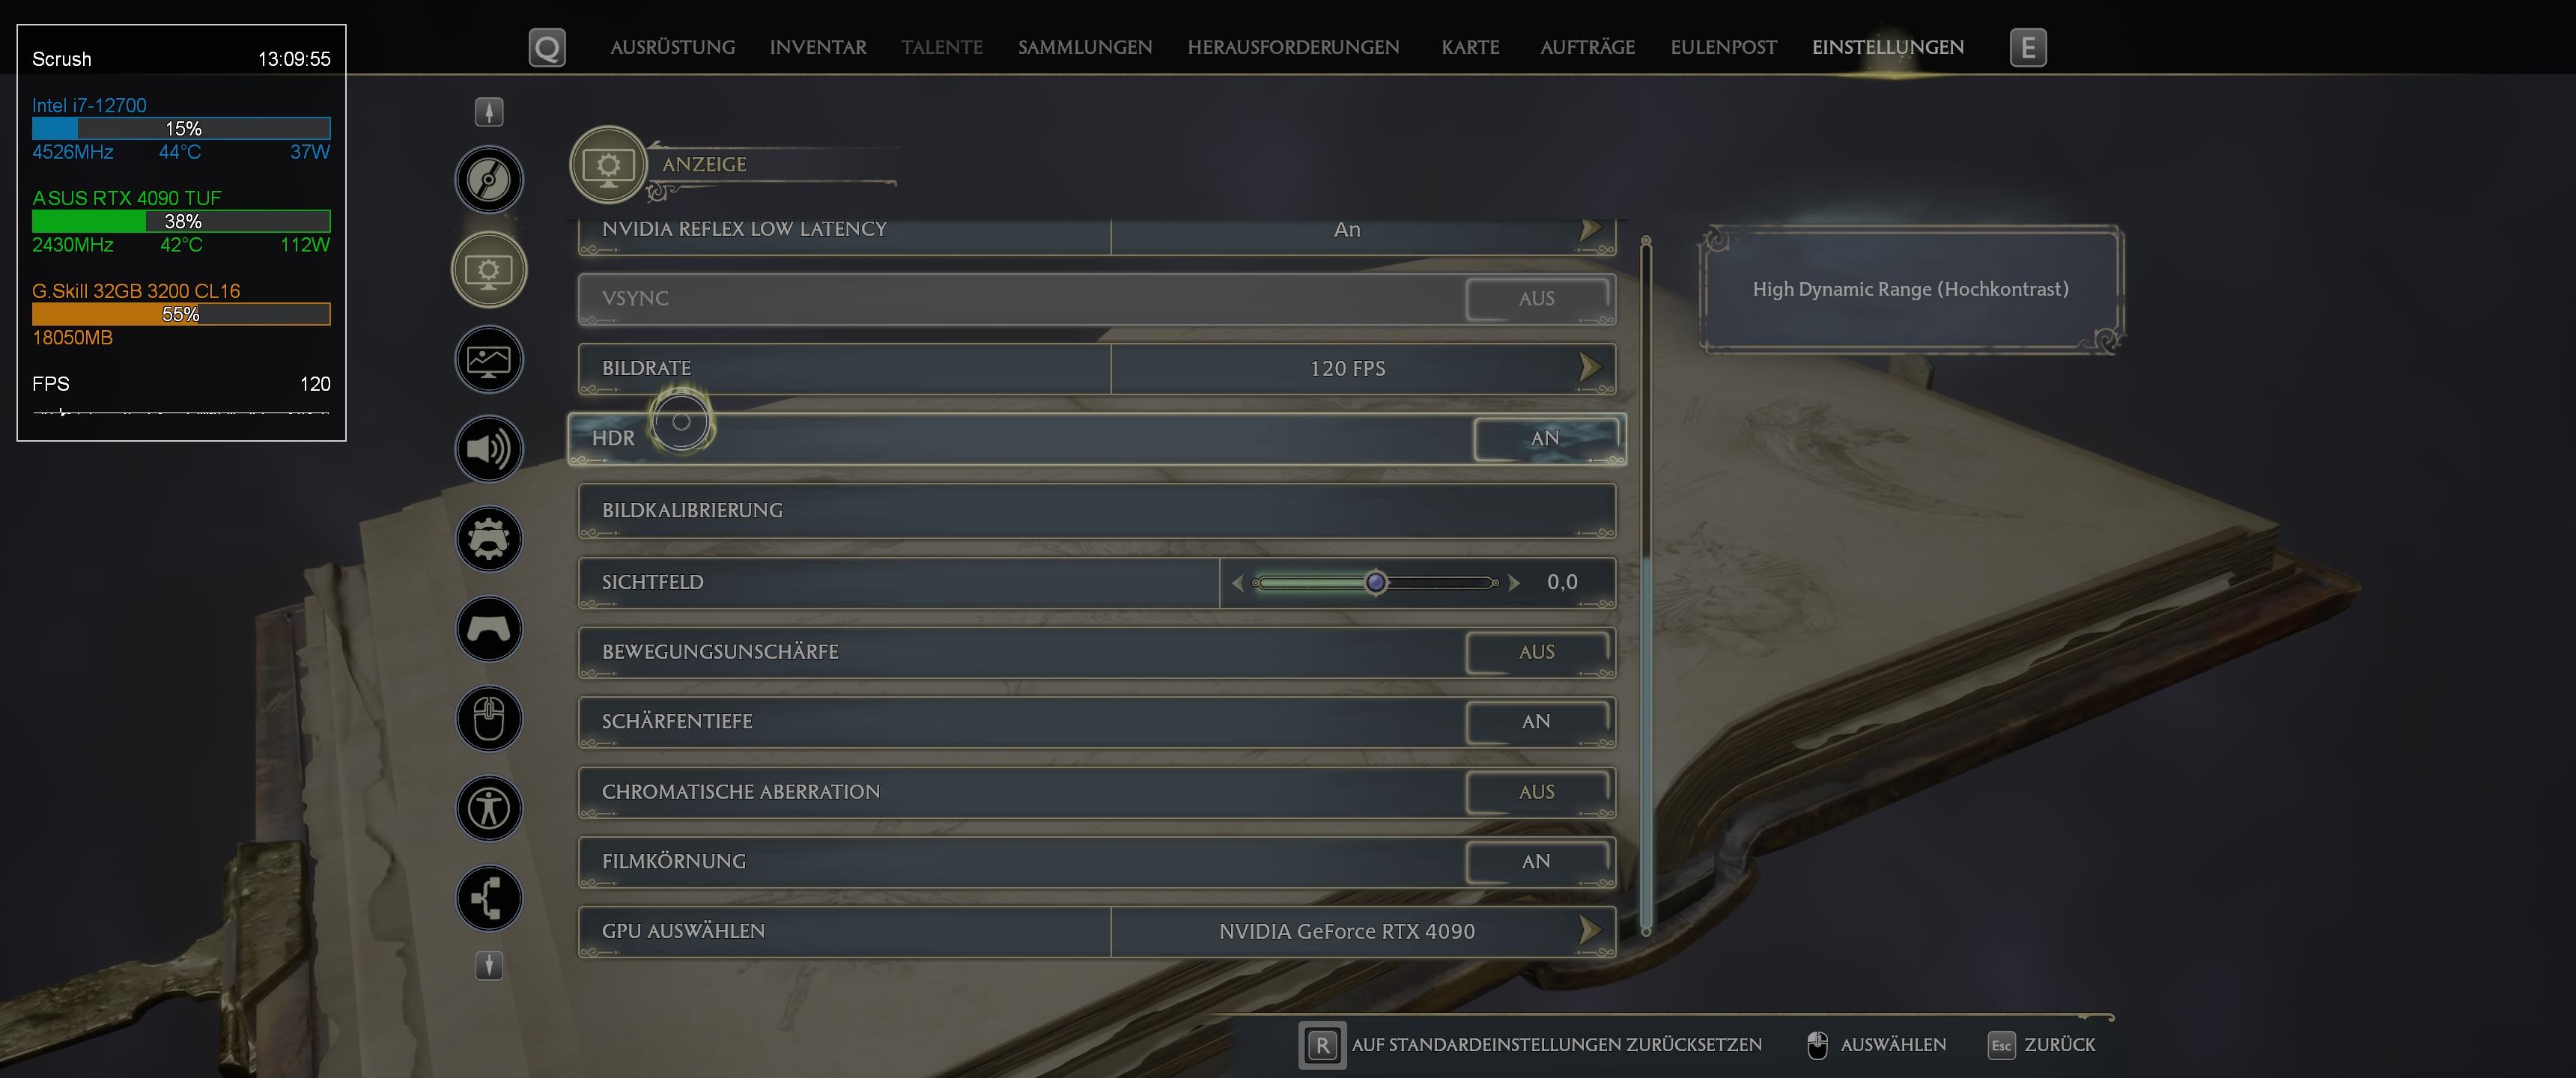Decrease Sichtfeld with left arrow

point(1237,583)
